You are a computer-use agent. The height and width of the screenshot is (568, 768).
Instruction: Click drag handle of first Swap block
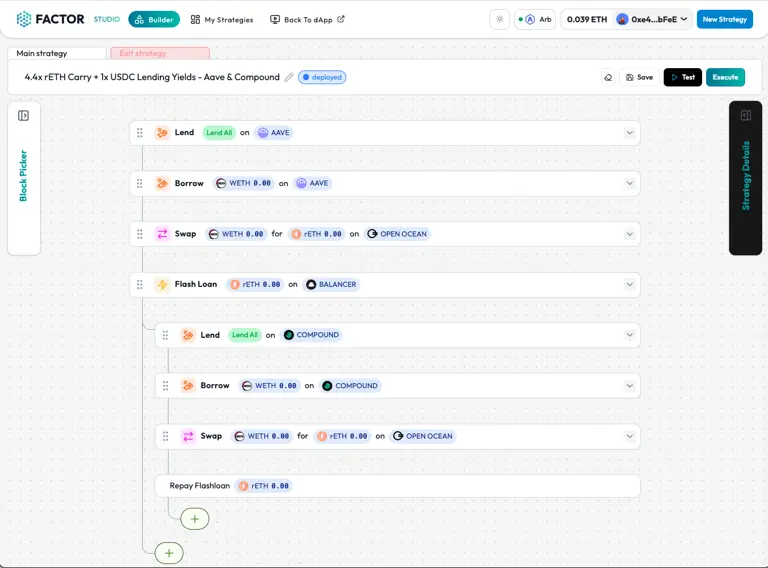pyautogui.click(x=140, y=234)
